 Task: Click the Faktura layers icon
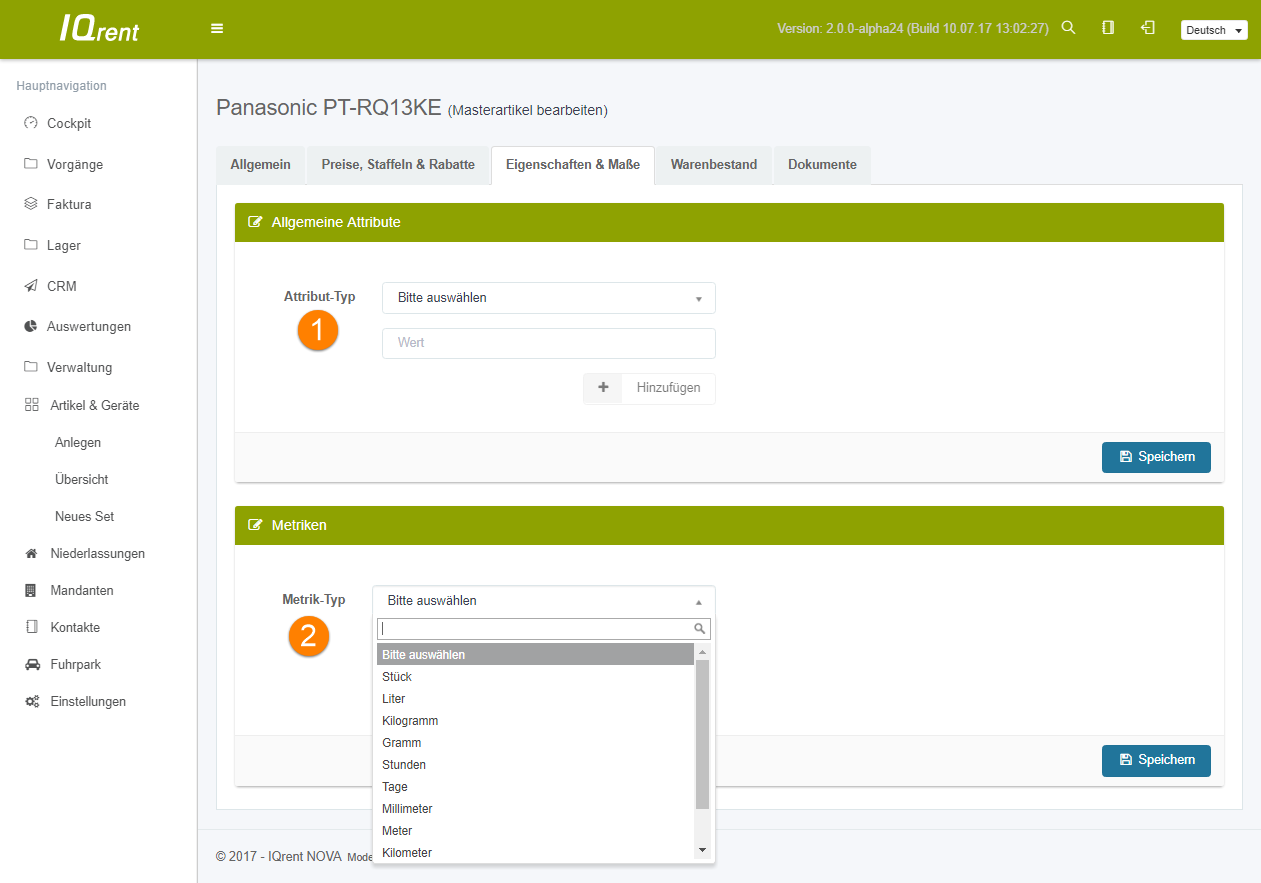point(31,204)
